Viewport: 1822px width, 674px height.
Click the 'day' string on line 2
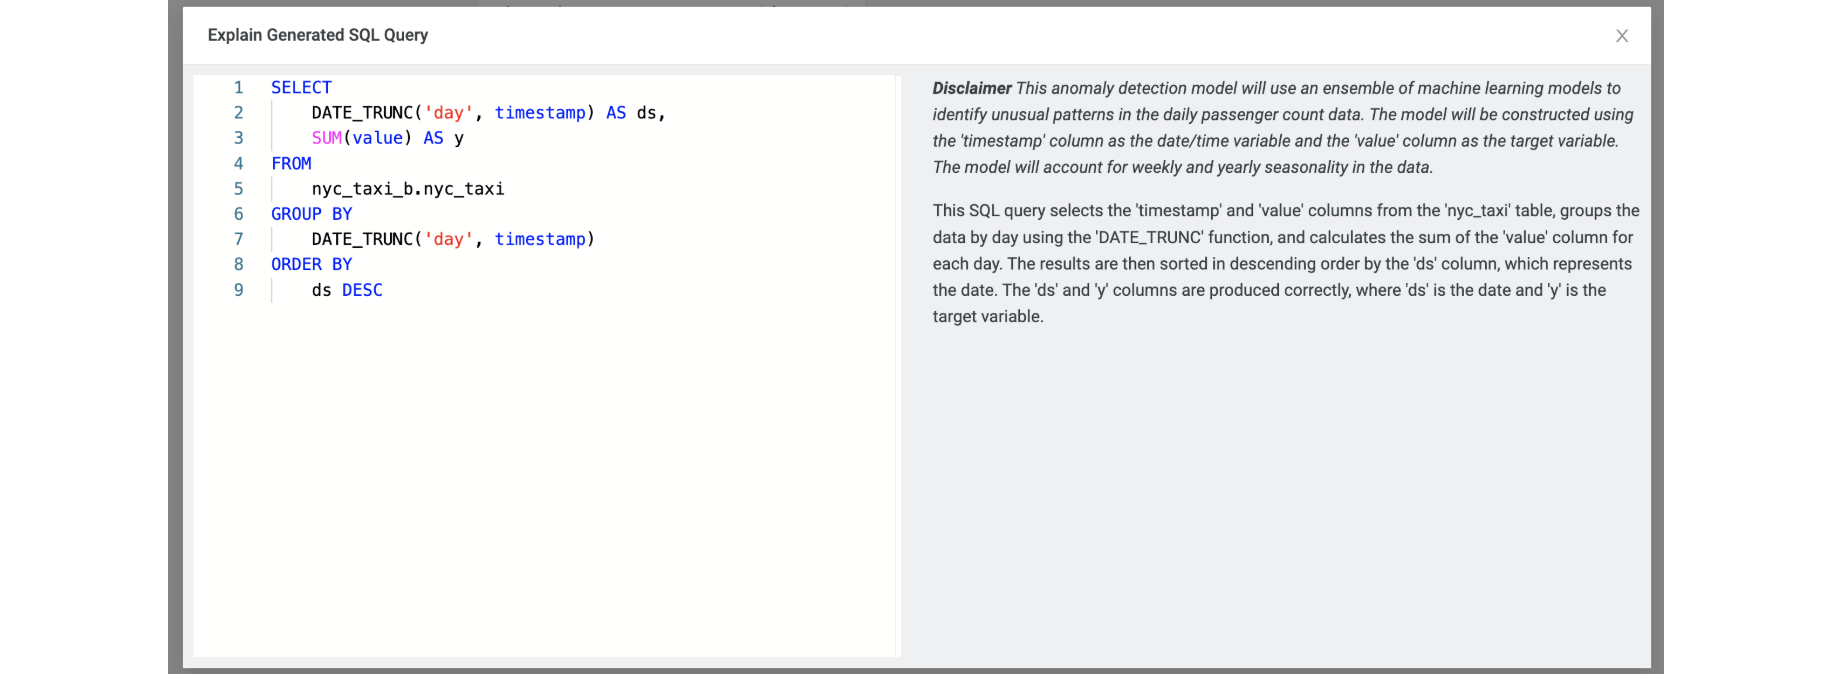[x=448, y=113]
